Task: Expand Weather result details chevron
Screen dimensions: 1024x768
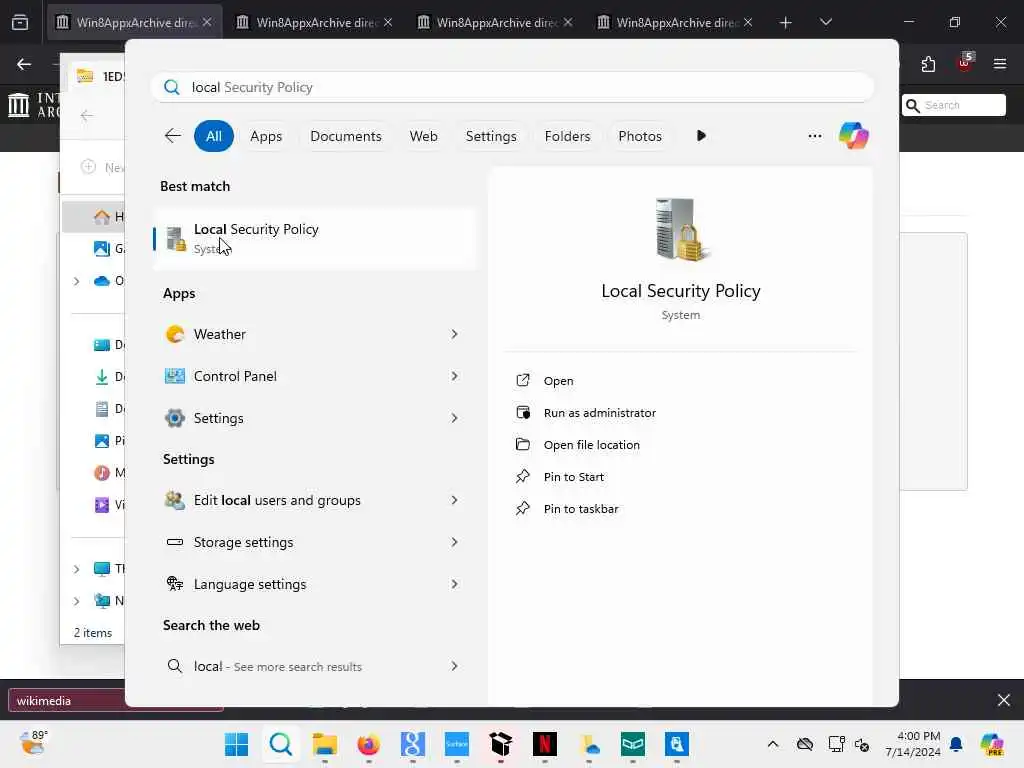Action: [x=455, y=334]
